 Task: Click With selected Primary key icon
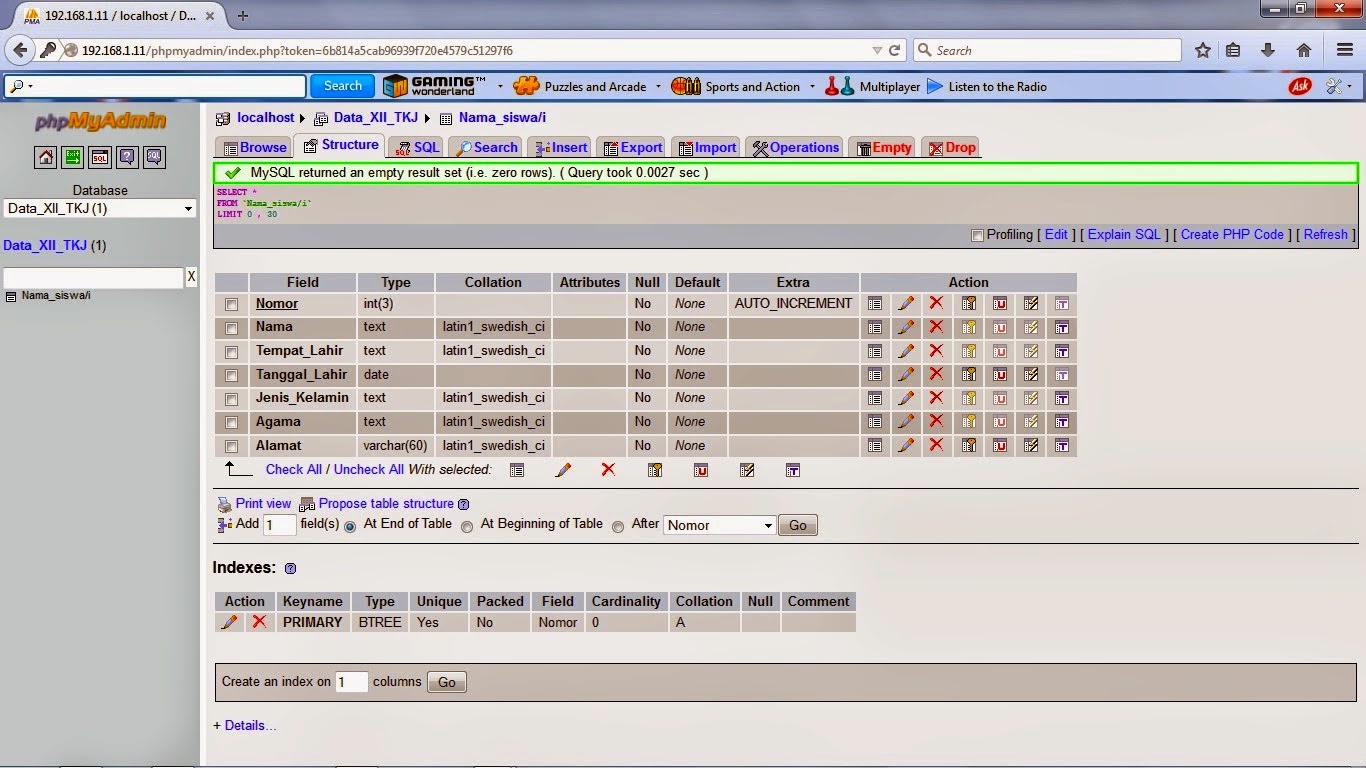coord(655,470)
